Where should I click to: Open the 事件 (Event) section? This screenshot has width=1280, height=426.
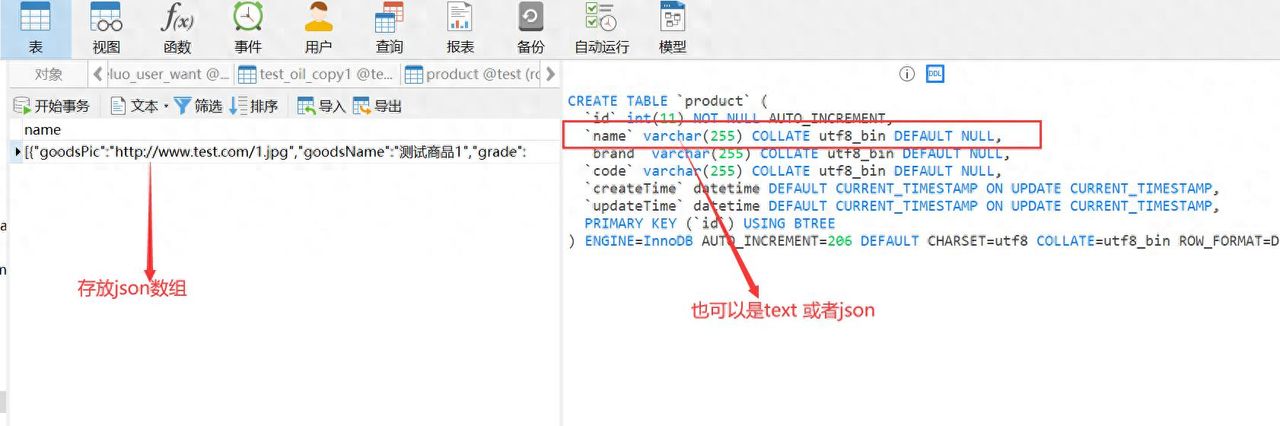pyautogui.click(x=248, y=29)
